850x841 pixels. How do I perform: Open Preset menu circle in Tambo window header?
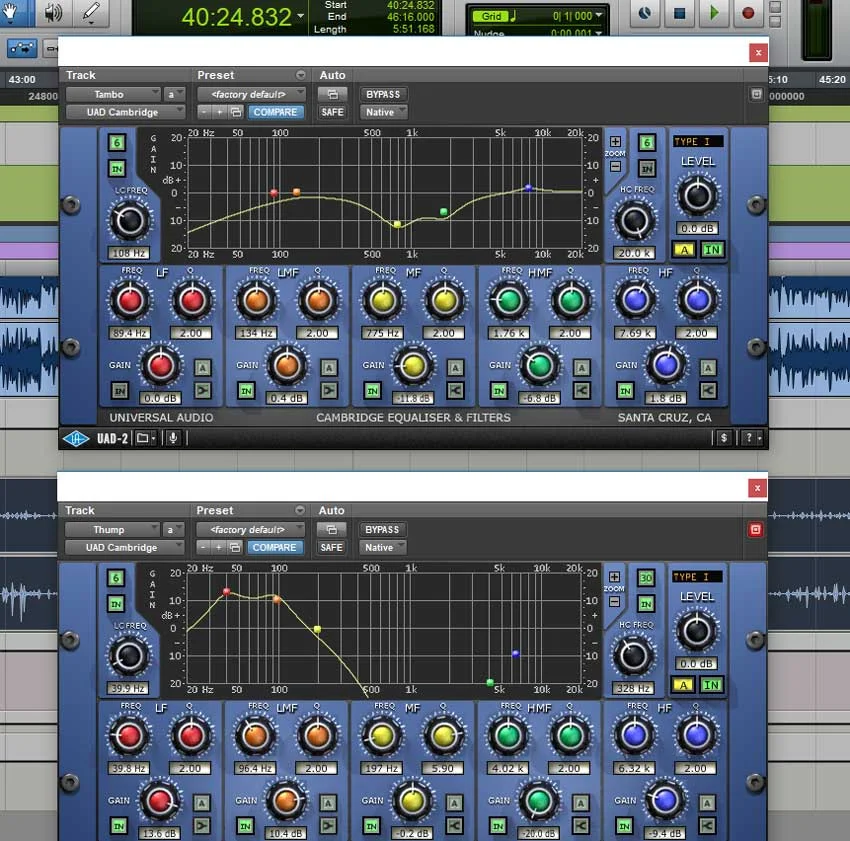300,75
